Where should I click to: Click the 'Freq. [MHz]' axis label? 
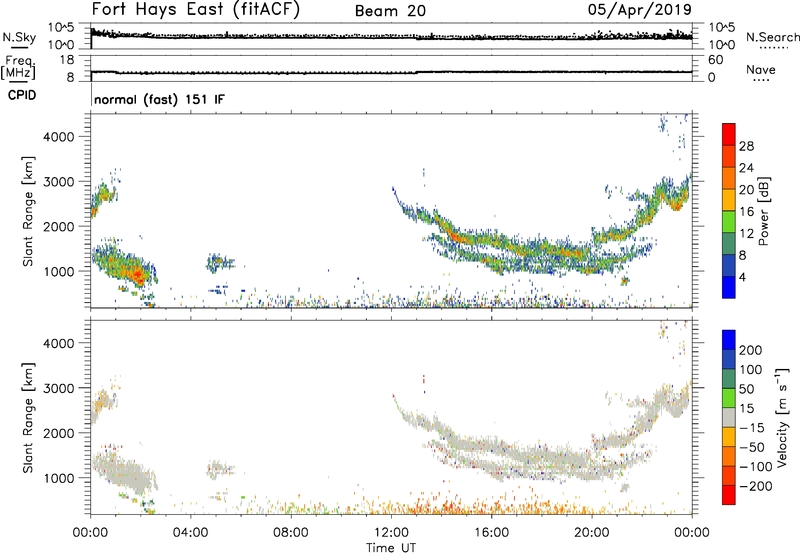pyautogui.click(x=18, y=67)
